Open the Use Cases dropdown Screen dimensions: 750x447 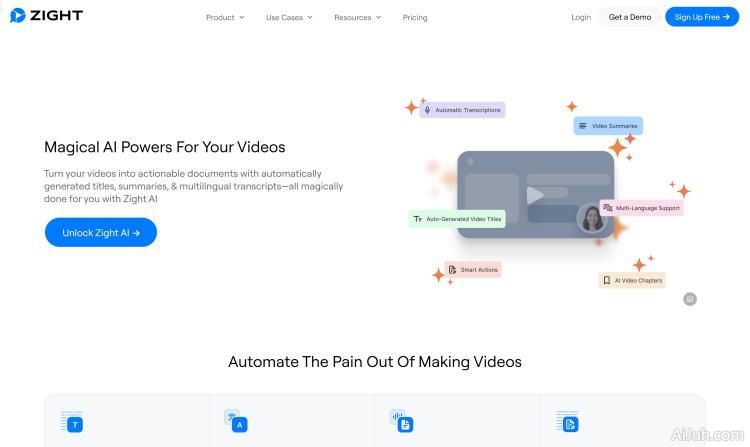pos(289,17)
